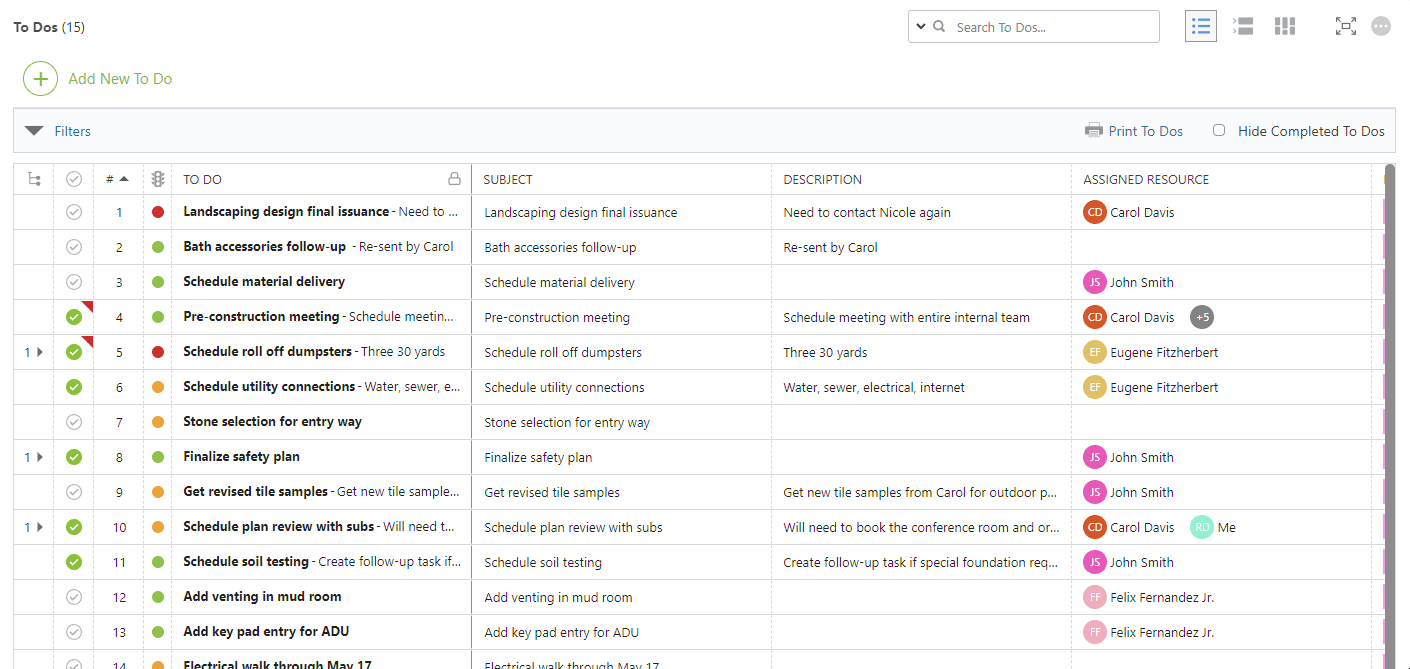Sort by Assigned Resource column header
Image resolution: width=1410 pixels, height=669 pixels.
(1146, 180)
